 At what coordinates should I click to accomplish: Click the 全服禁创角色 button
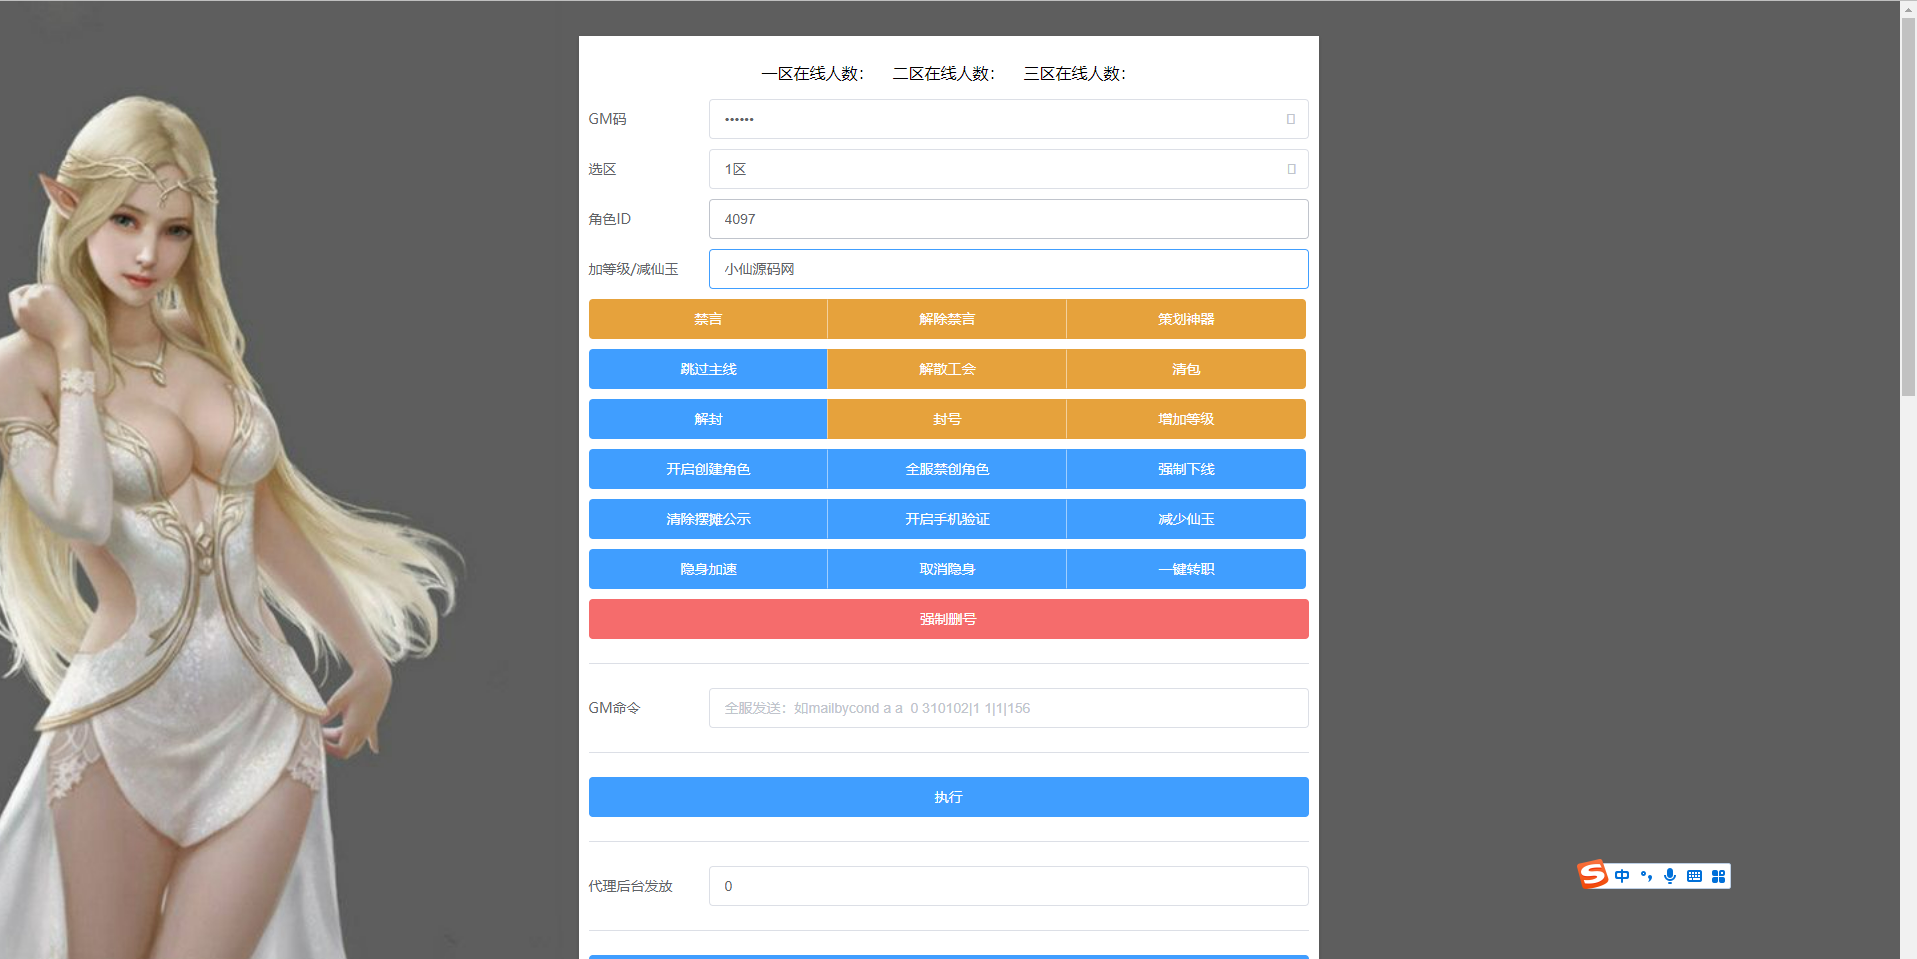coord(947,469)
